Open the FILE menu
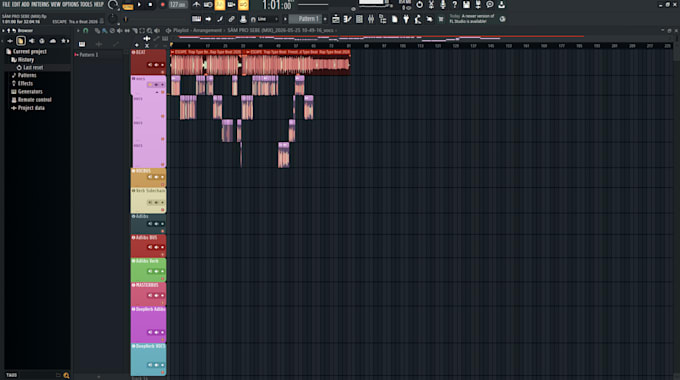Viewport: 680px width, 380px height. [6, 4]
